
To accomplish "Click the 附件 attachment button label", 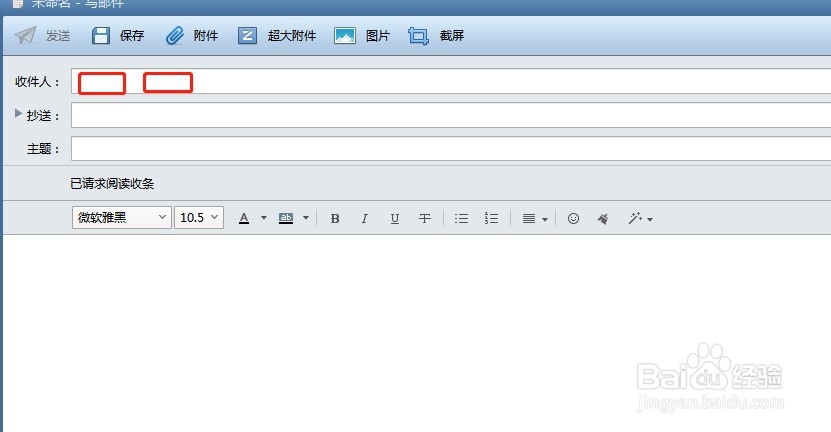I will pos(206,36).
